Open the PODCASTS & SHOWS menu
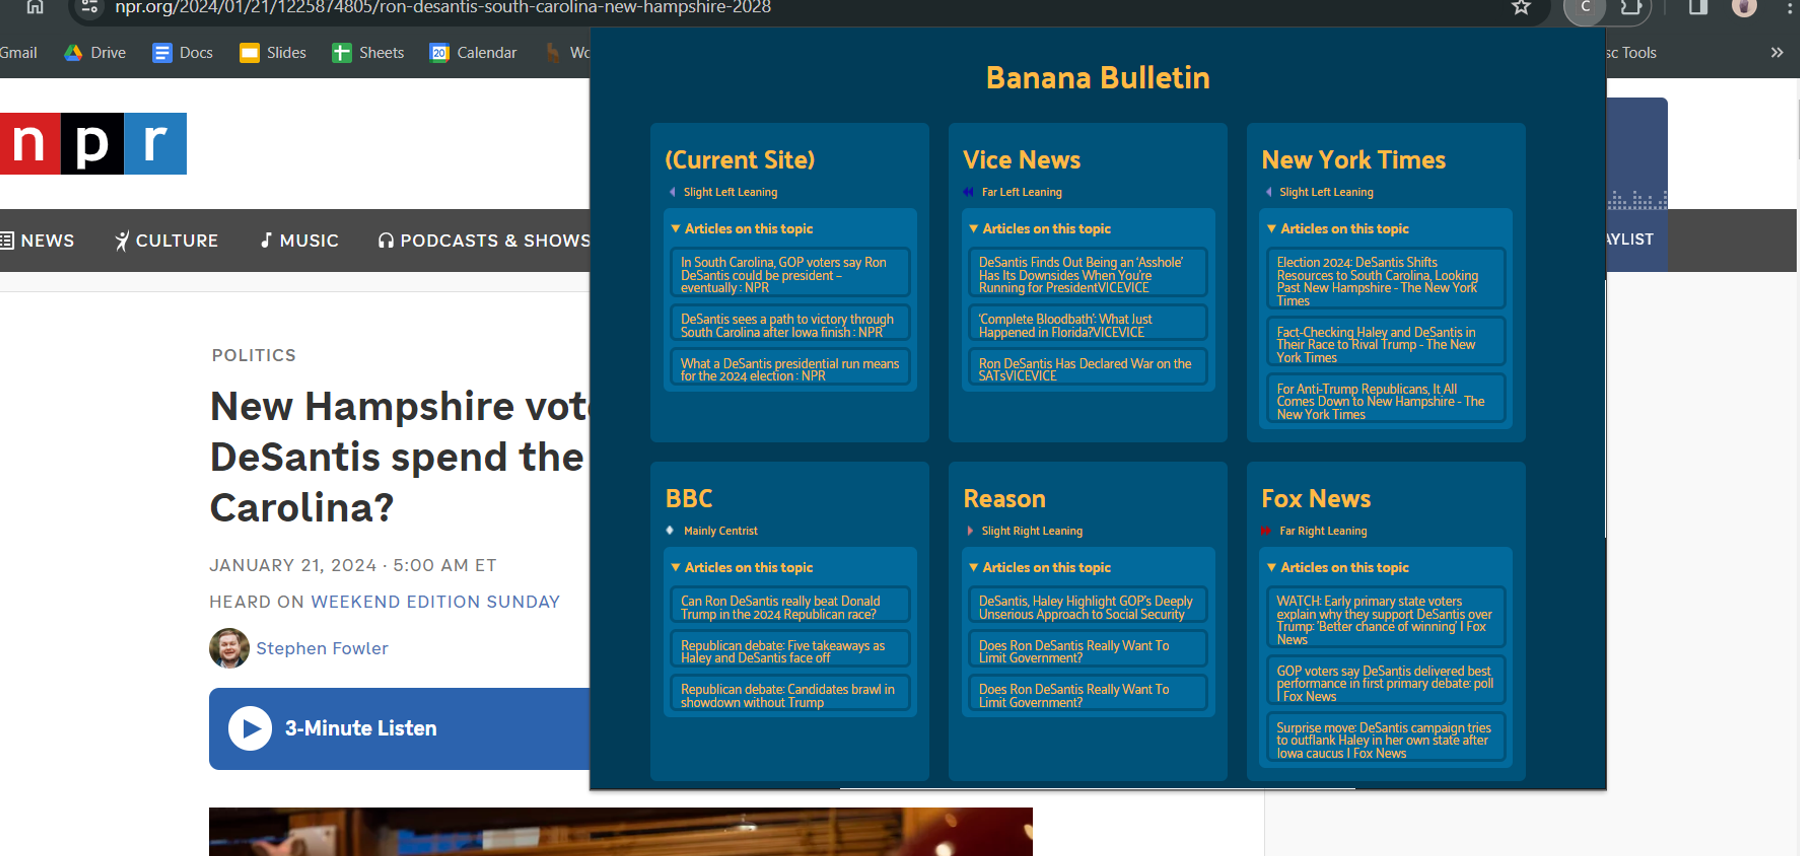Viewport: 1800px width, 856px height. tap(484, 240)
